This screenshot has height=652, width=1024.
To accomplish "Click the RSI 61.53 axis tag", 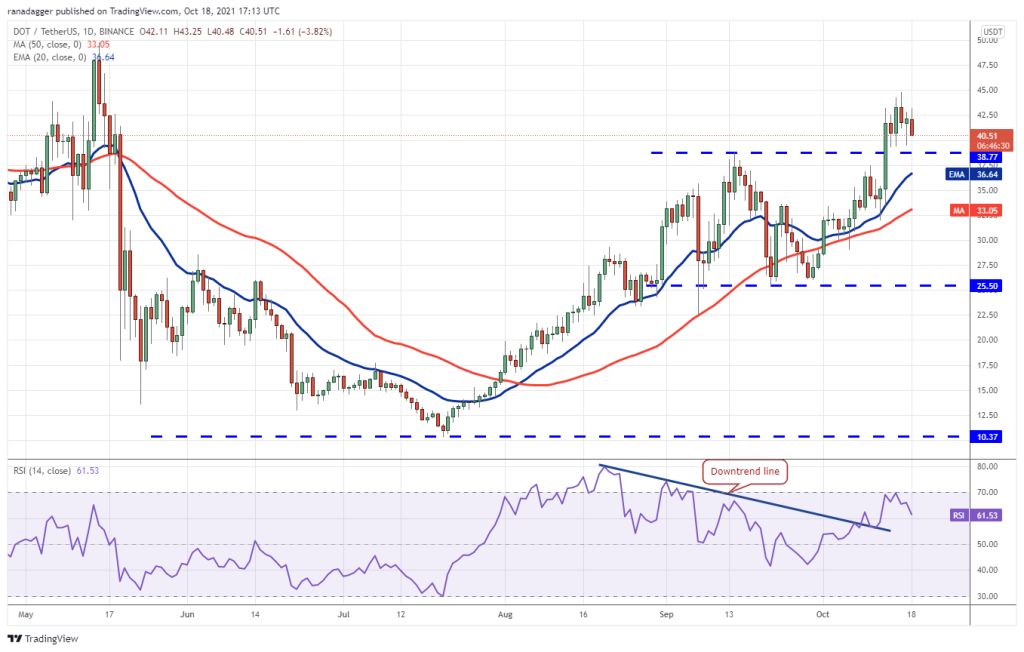I will click(976, 515).
